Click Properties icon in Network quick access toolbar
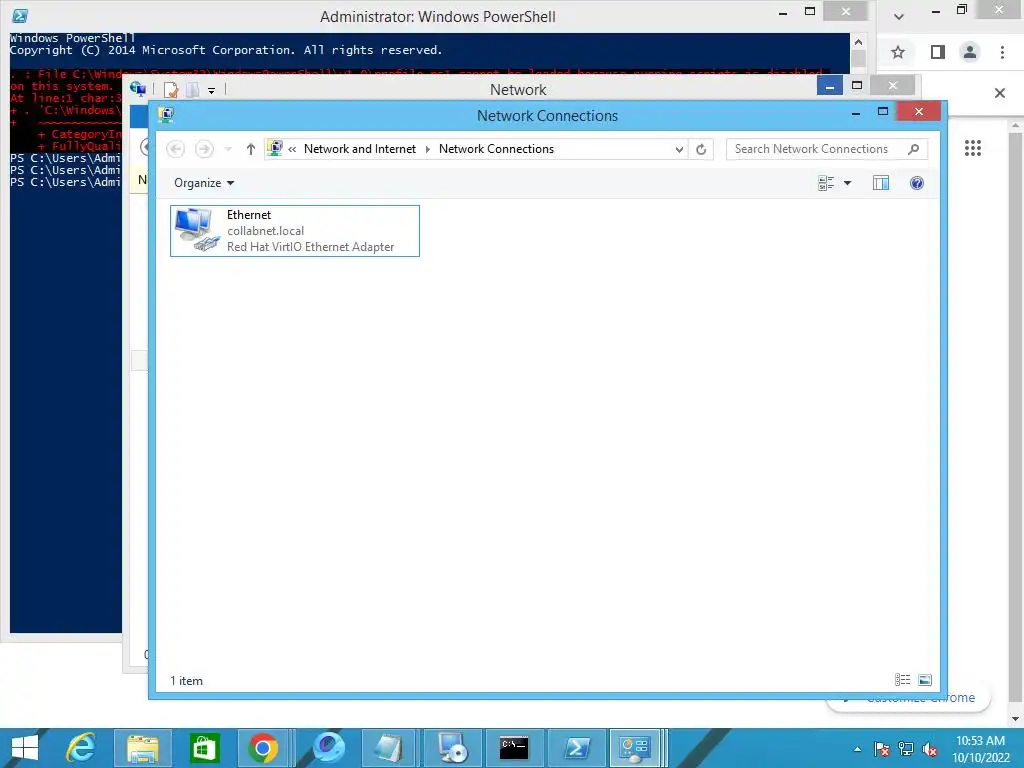Viewport: 1024px width, 768px height. click(171, 90)
